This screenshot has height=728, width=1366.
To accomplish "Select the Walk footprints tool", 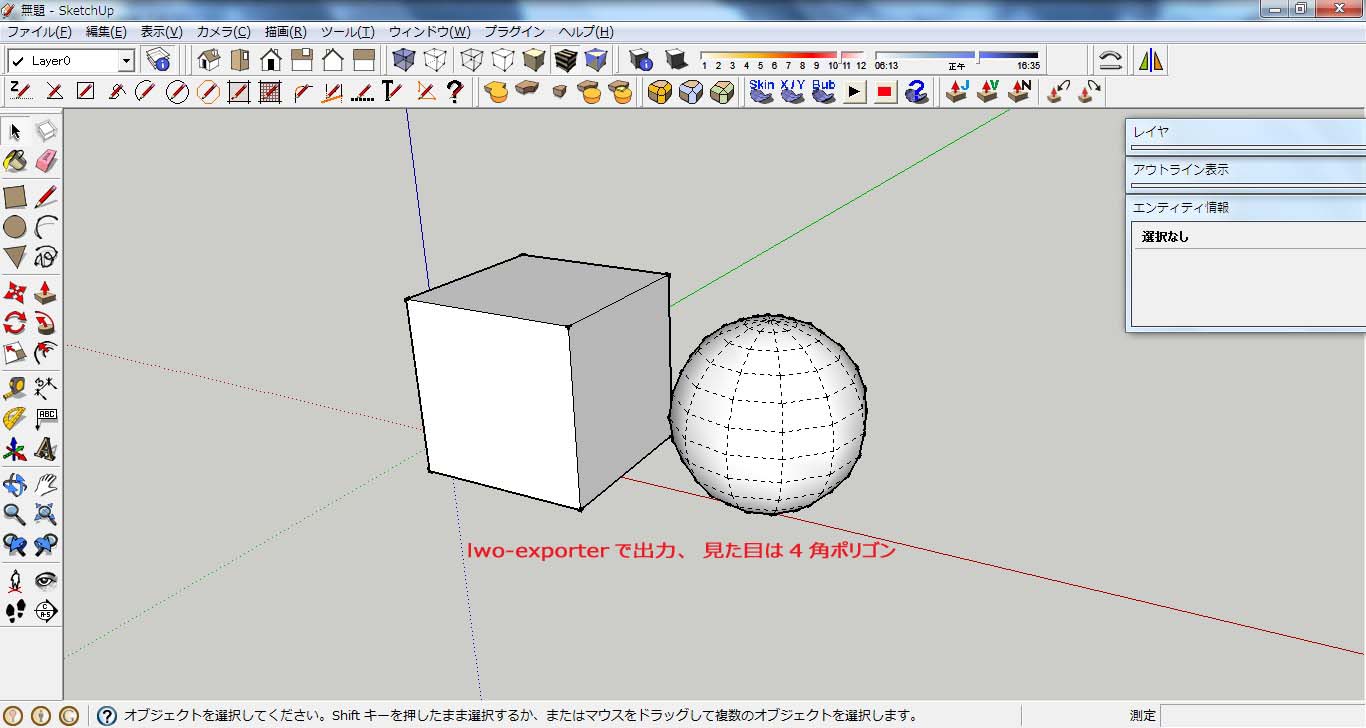I will [15, 610].
